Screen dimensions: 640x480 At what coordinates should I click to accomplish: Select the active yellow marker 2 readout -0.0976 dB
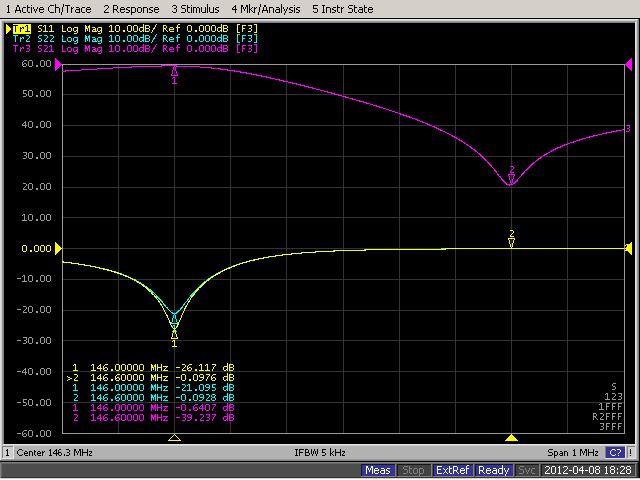[x=151, y=378]
